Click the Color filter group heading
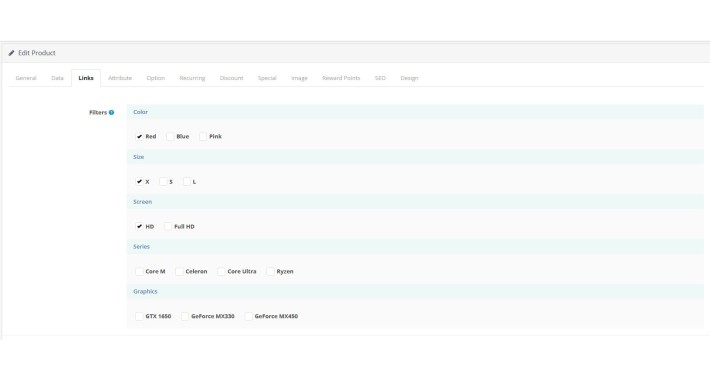The width and height of the screenshot is (710, 380). coord(140,112)
